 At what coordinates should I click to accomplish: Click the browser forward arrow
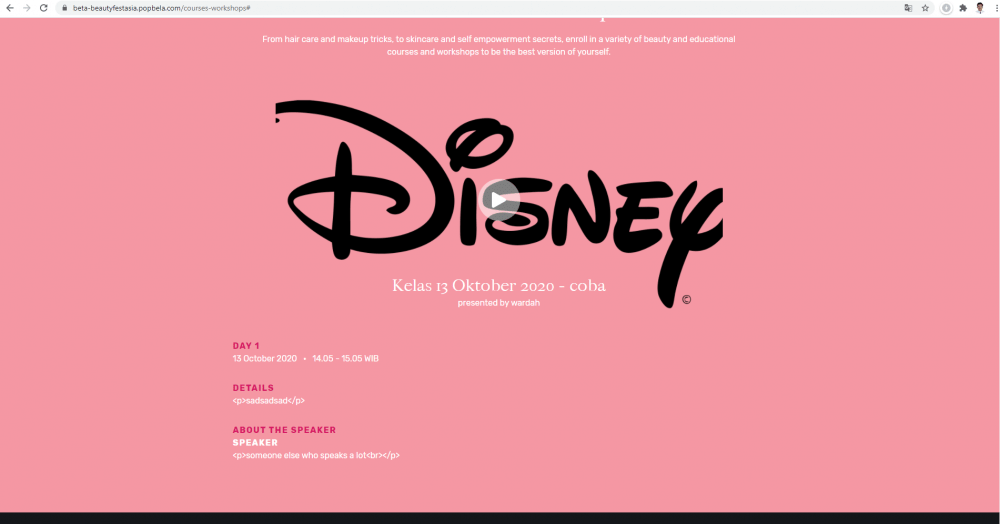27,8
